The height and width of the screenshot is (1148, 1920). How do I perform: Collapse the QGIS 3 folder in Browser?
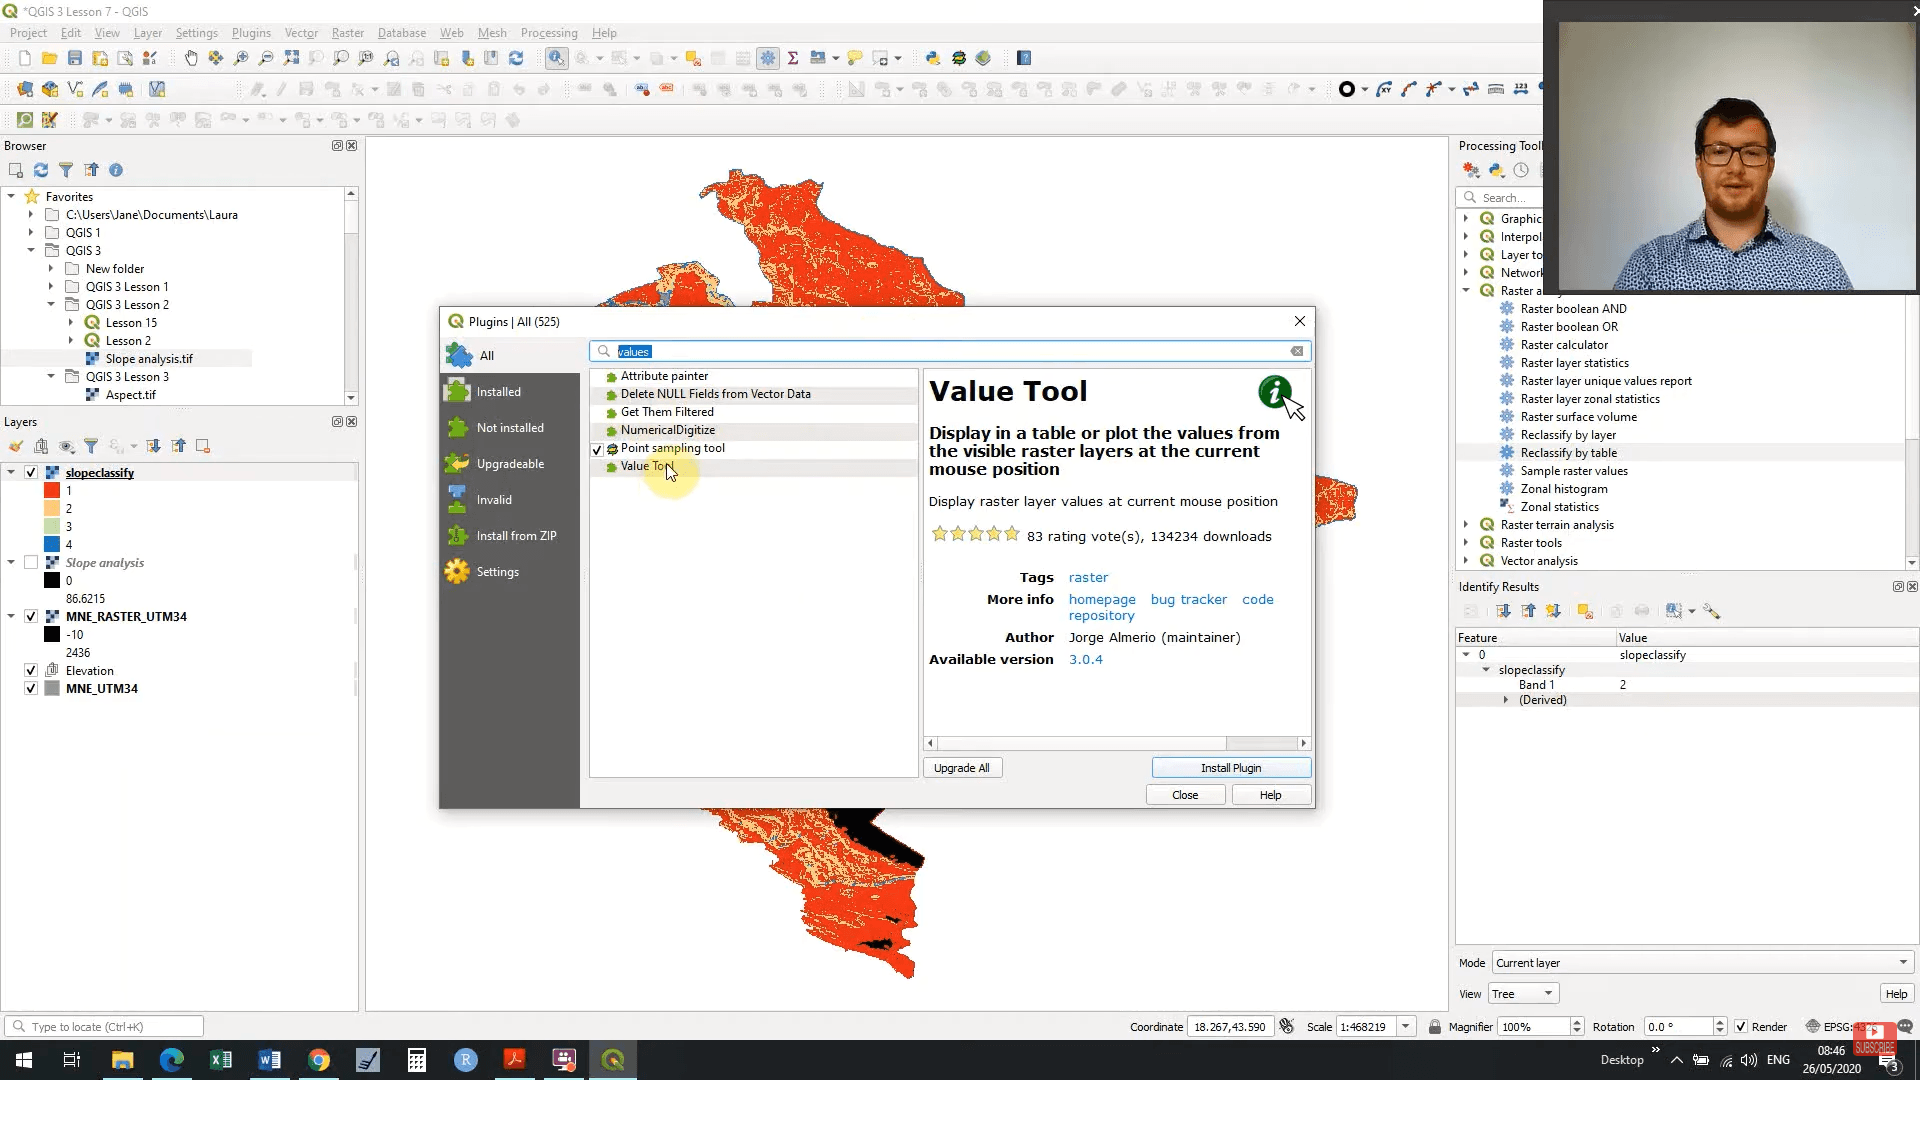31,251
